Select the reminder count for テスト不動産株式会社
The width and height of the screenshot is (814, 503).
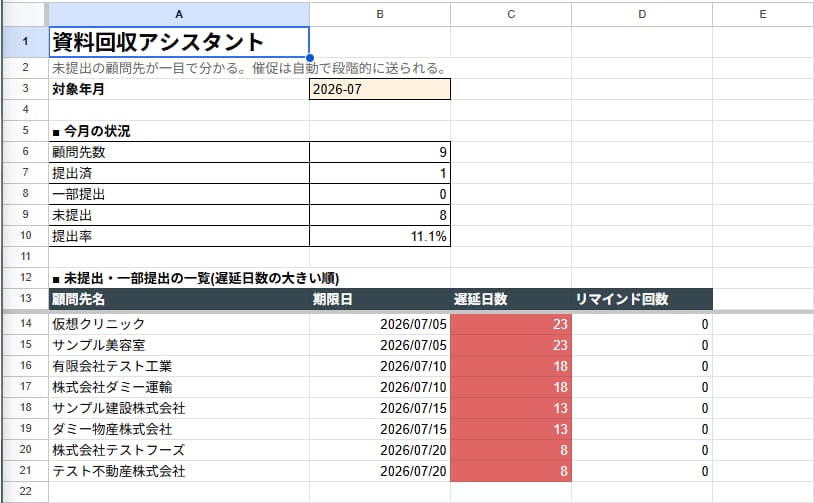click(x=642, y=471)
